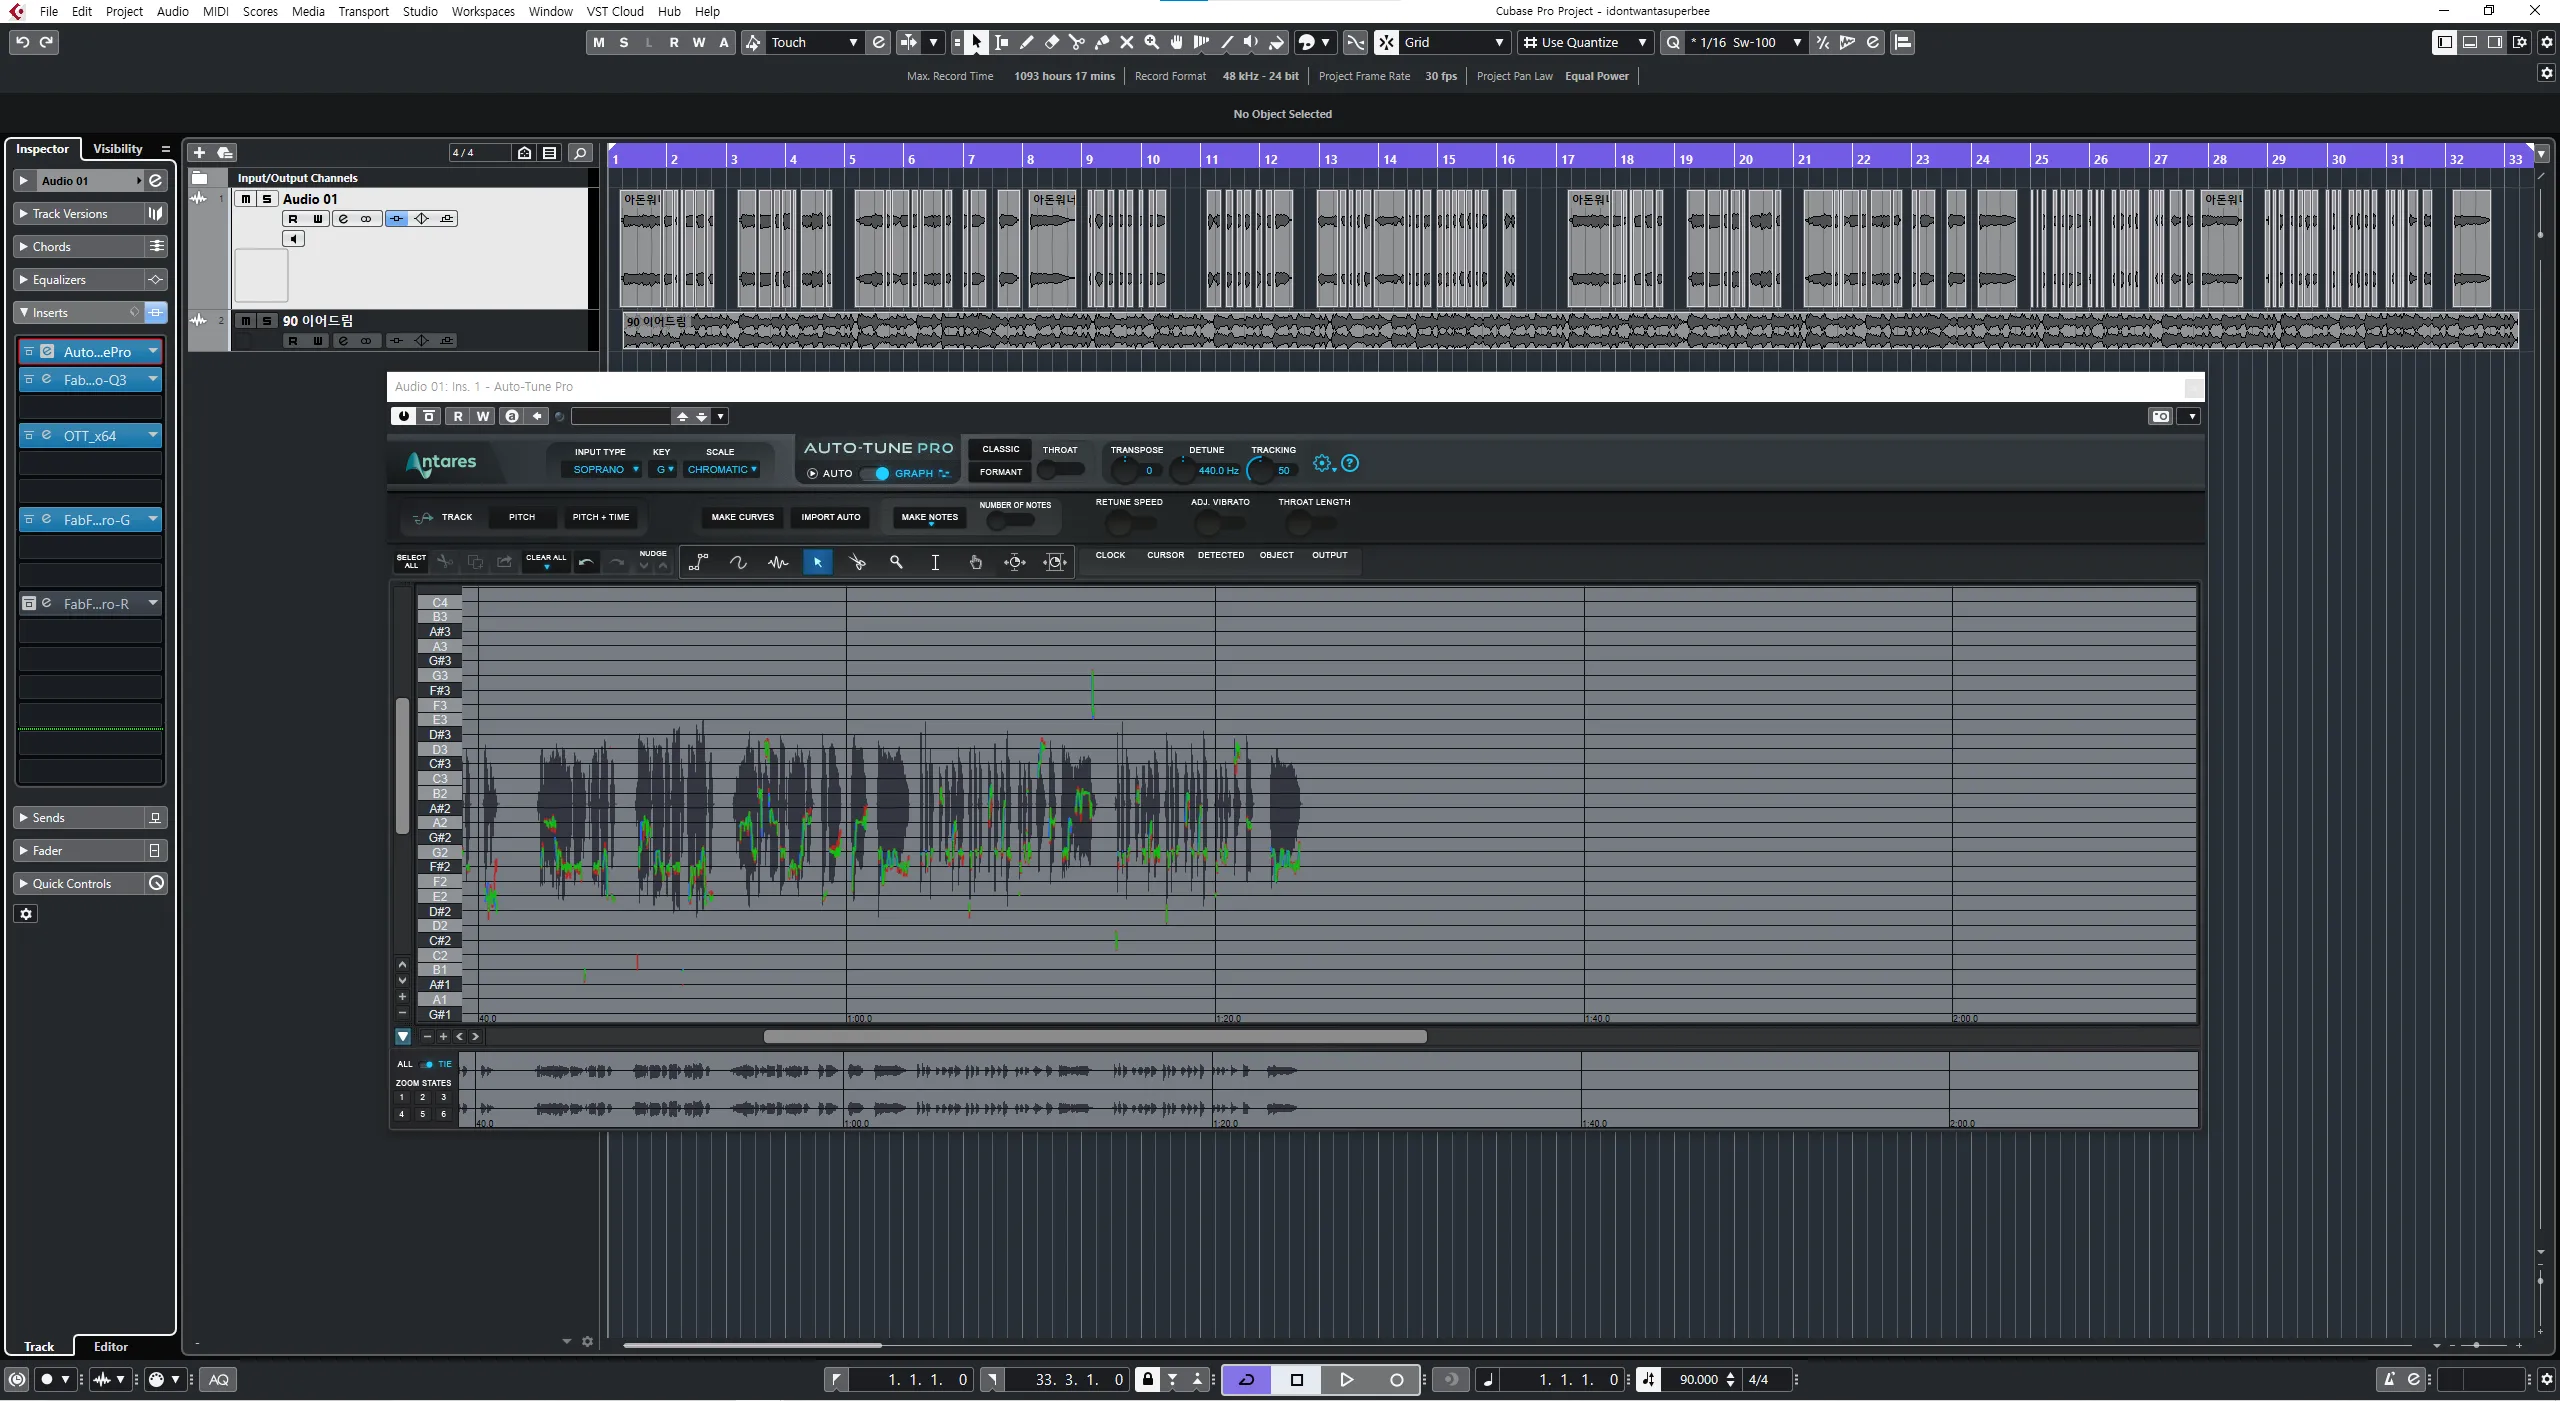
Task: Take plugin snapshot with camera icon
Action: [2161, 416]
